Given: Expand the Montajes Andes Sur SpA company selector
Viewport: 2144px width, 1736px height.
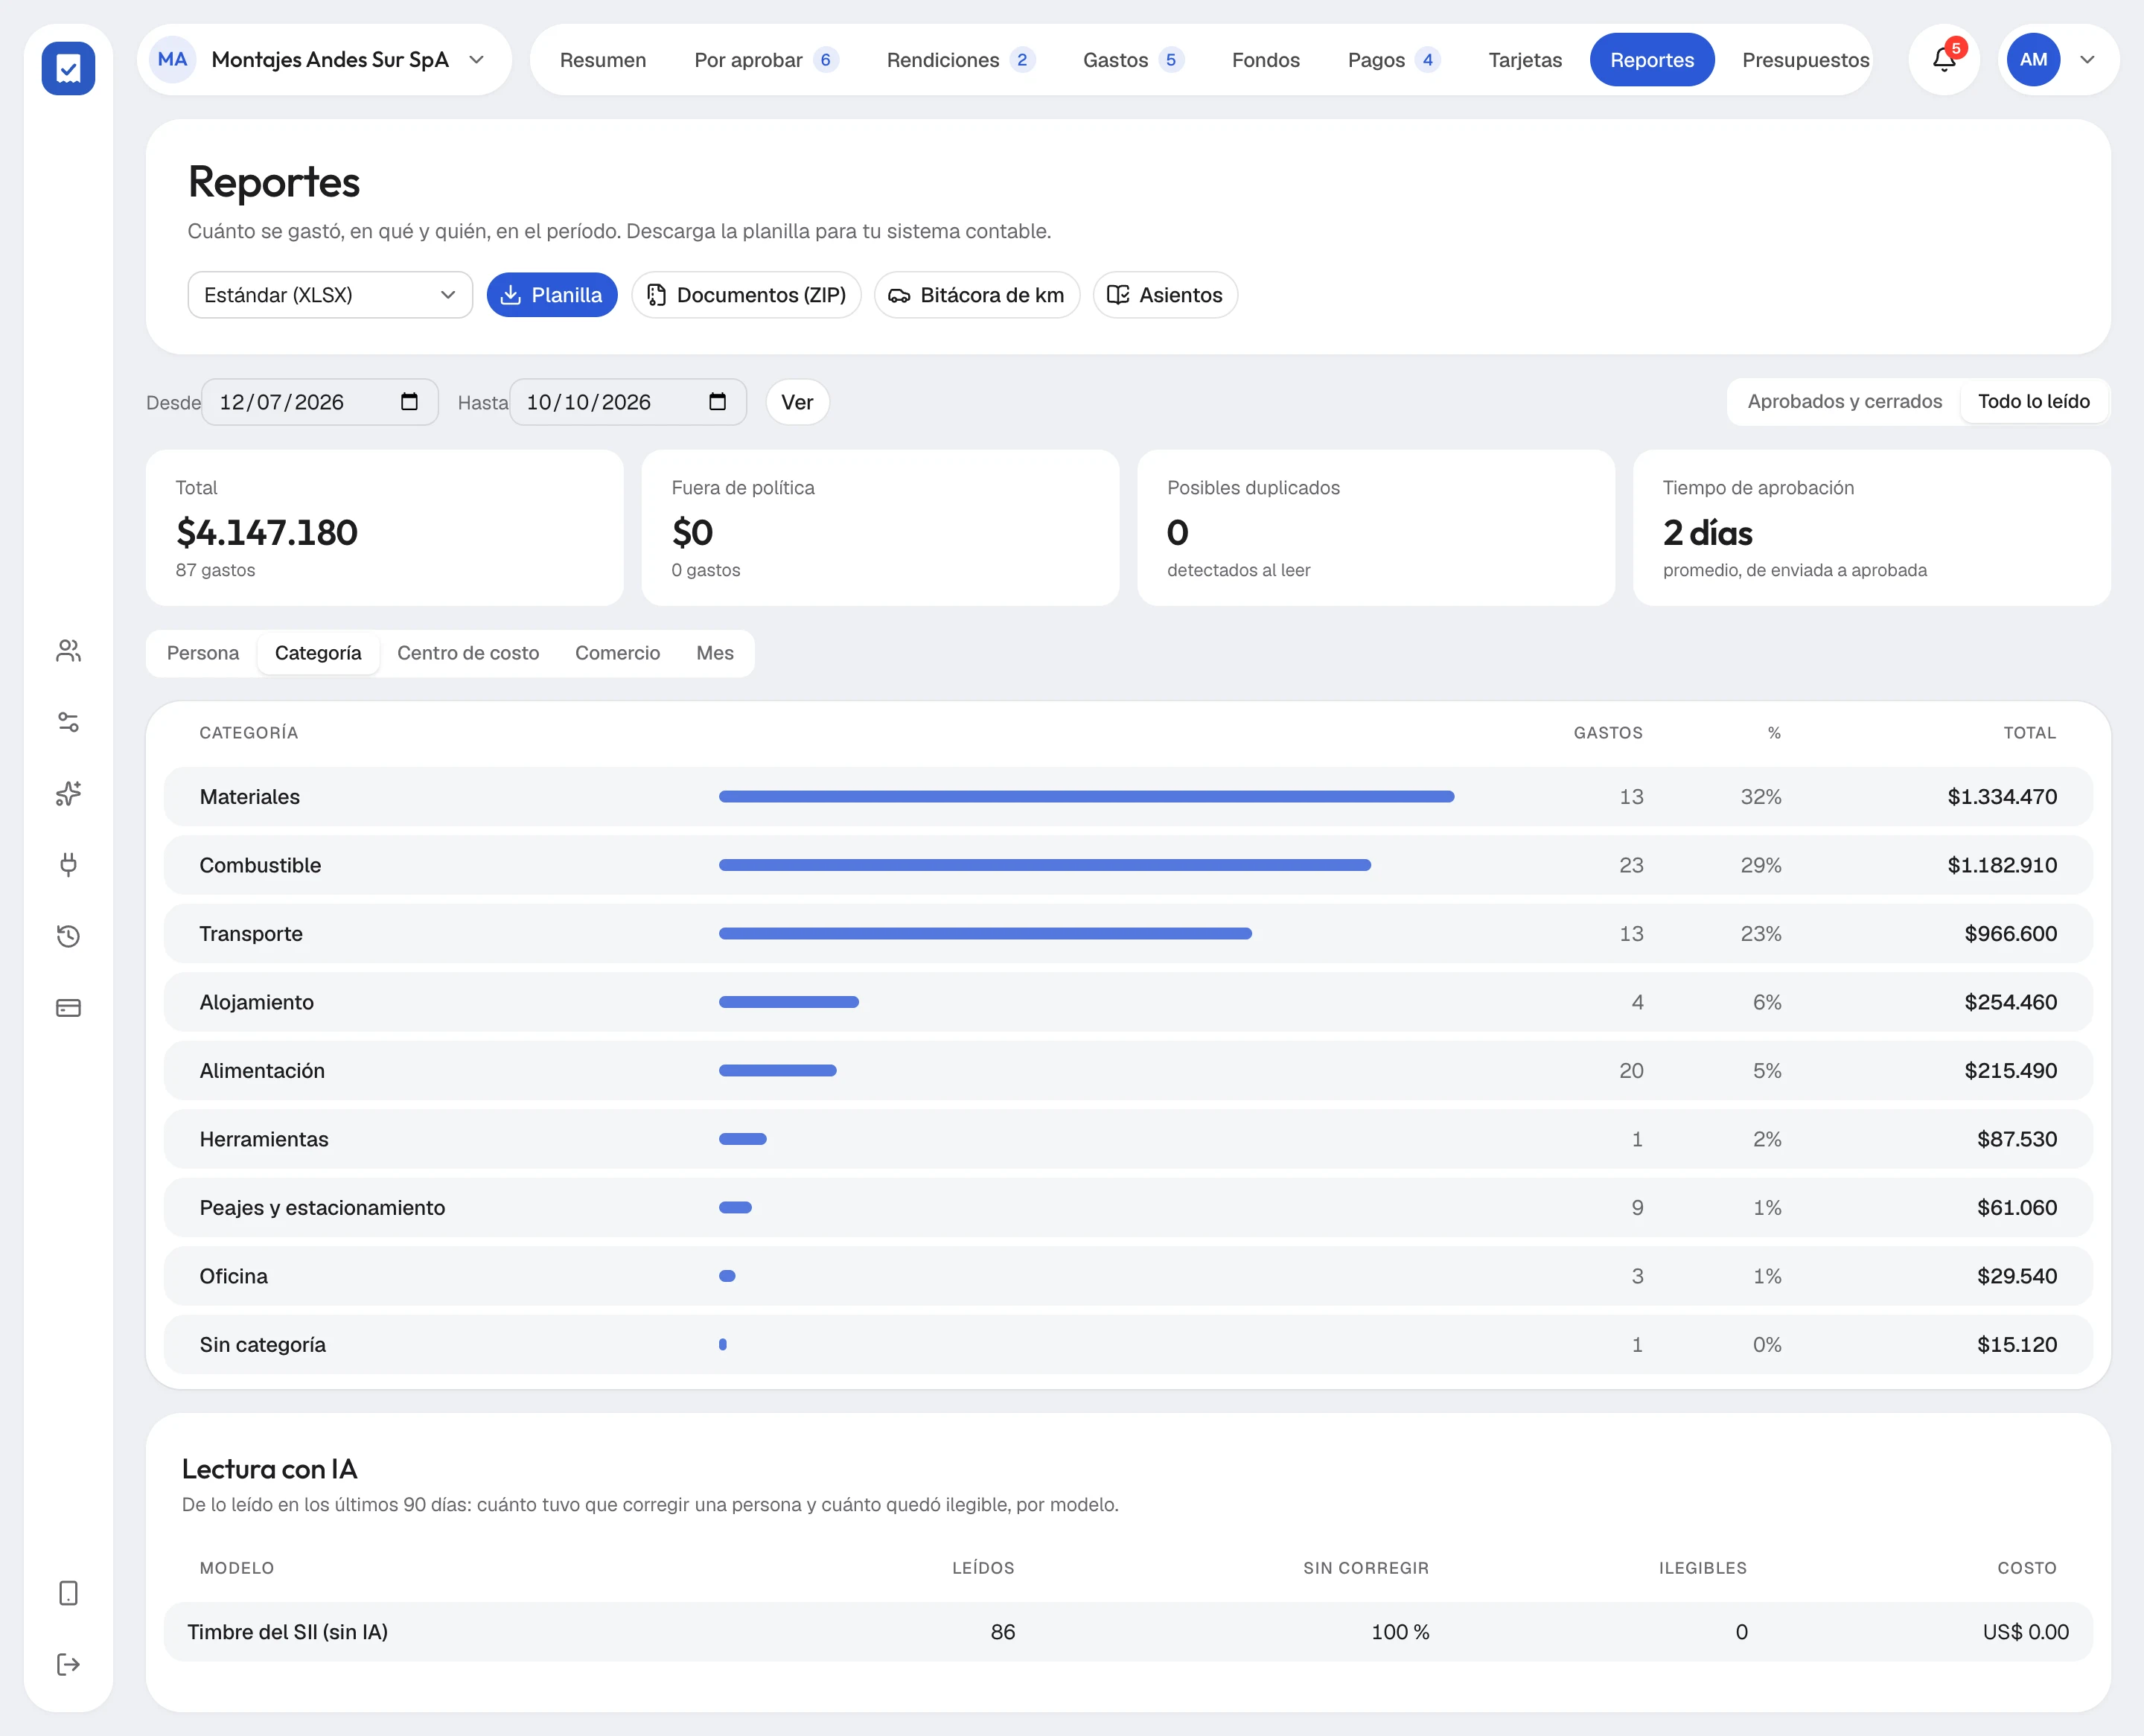Looking at the screenshot, I should point(325,60).
